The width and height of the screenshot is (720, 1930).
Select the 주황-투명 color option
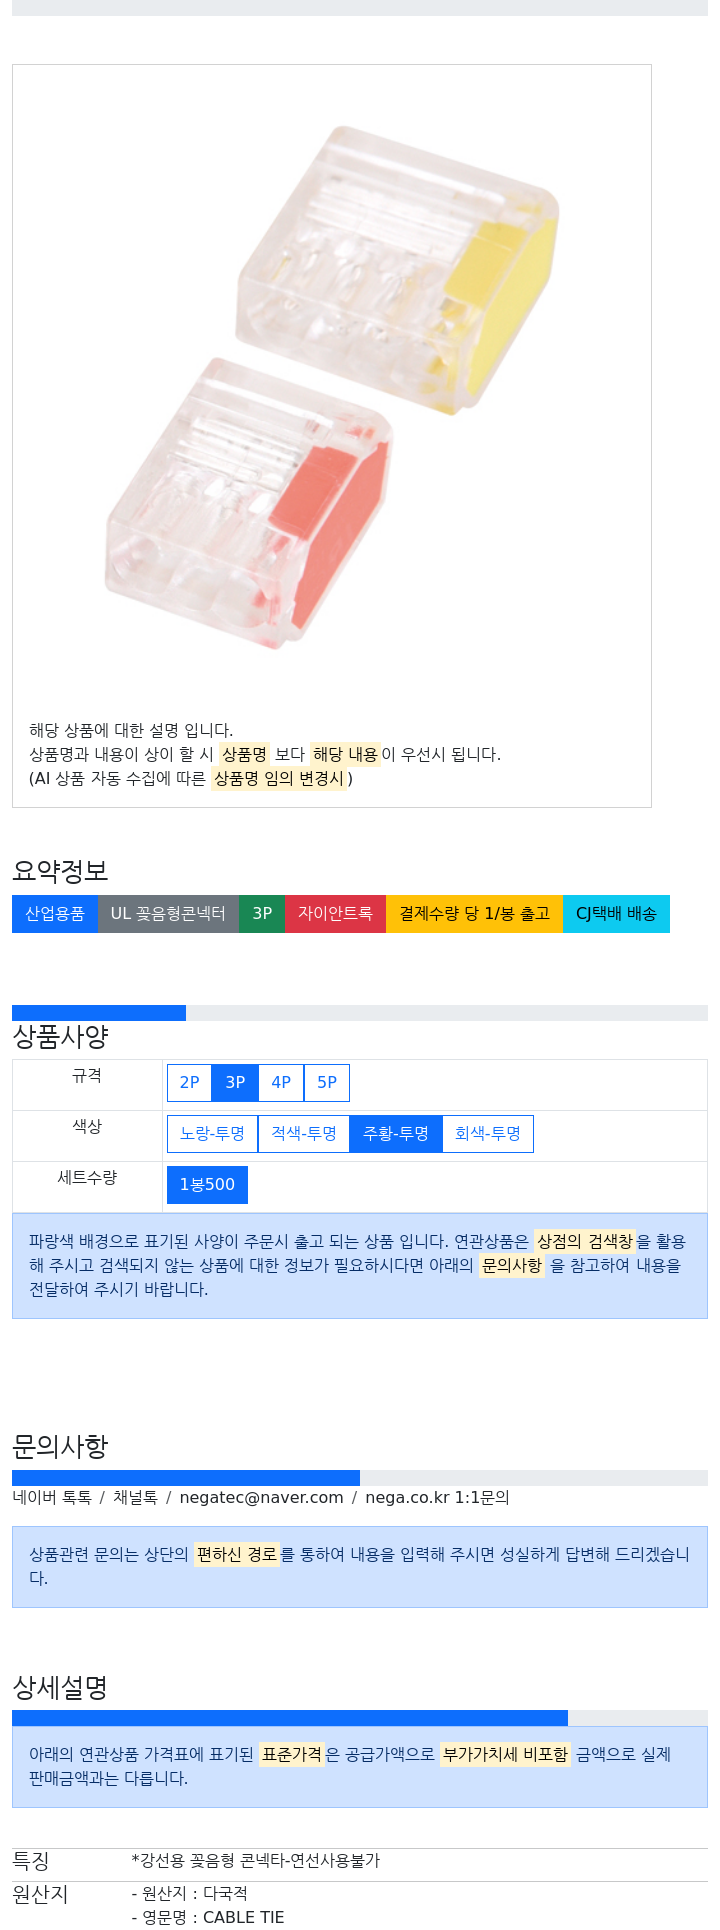pos(396,1134)
